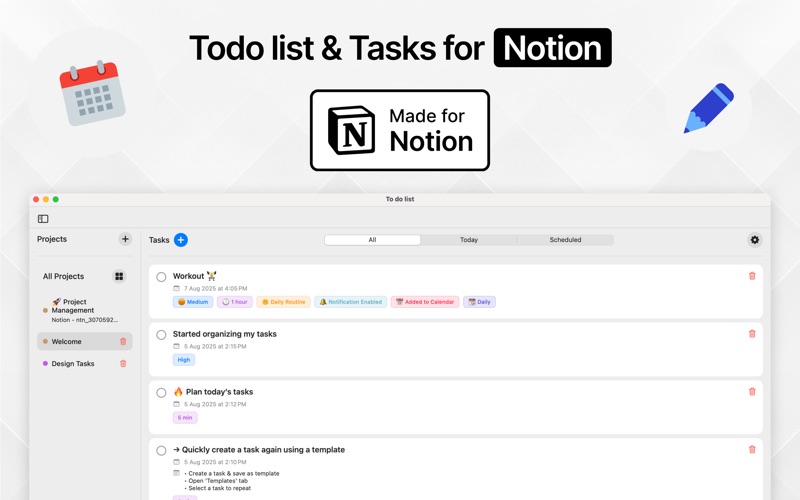Toggle the sidebar panel icon

click(x=43, y=218)
